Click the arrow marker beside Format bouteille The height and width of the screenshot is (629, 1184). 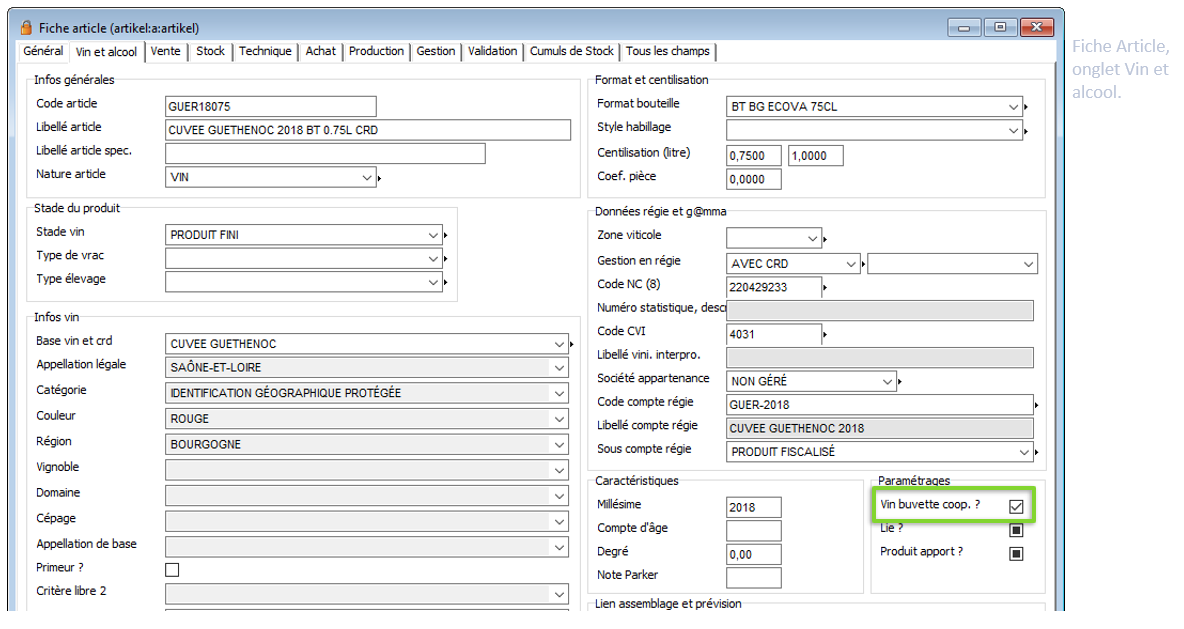pos(1026,107)
